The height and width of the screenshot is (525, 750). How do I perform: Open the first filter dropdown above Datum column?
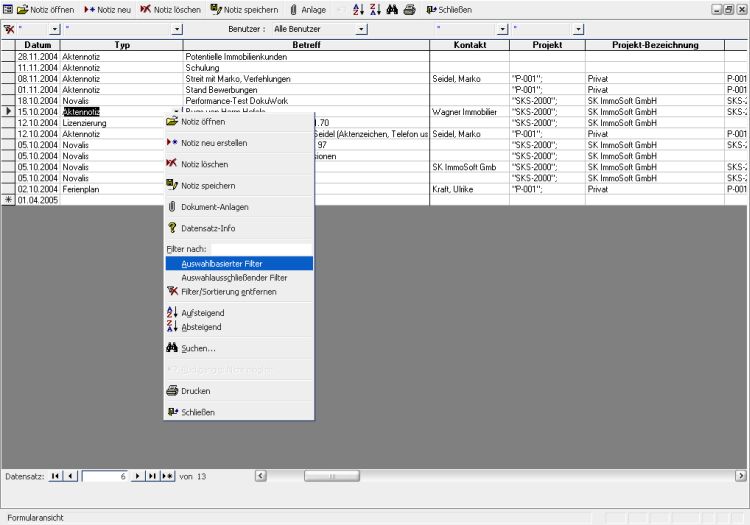(54, 29)
